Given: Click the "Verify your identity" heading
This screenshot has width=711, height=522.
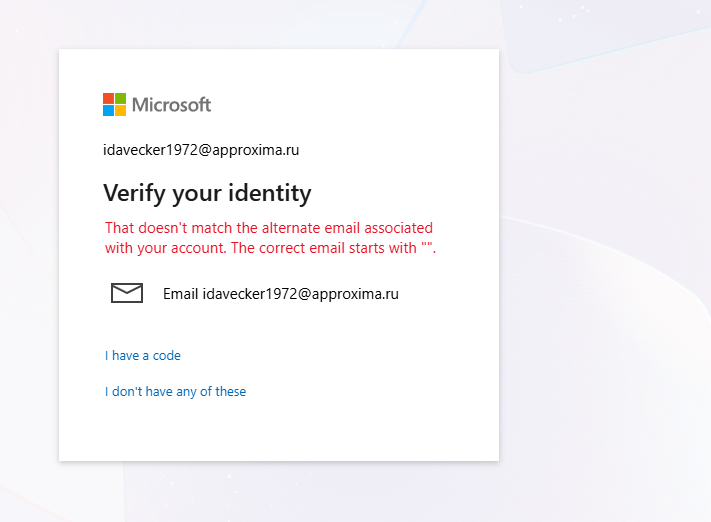Looking at the screenshot, I should coord(207,194).
